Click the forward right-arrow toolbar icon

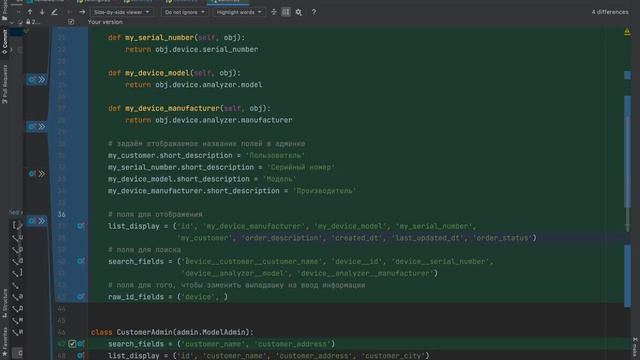point(82,12)
